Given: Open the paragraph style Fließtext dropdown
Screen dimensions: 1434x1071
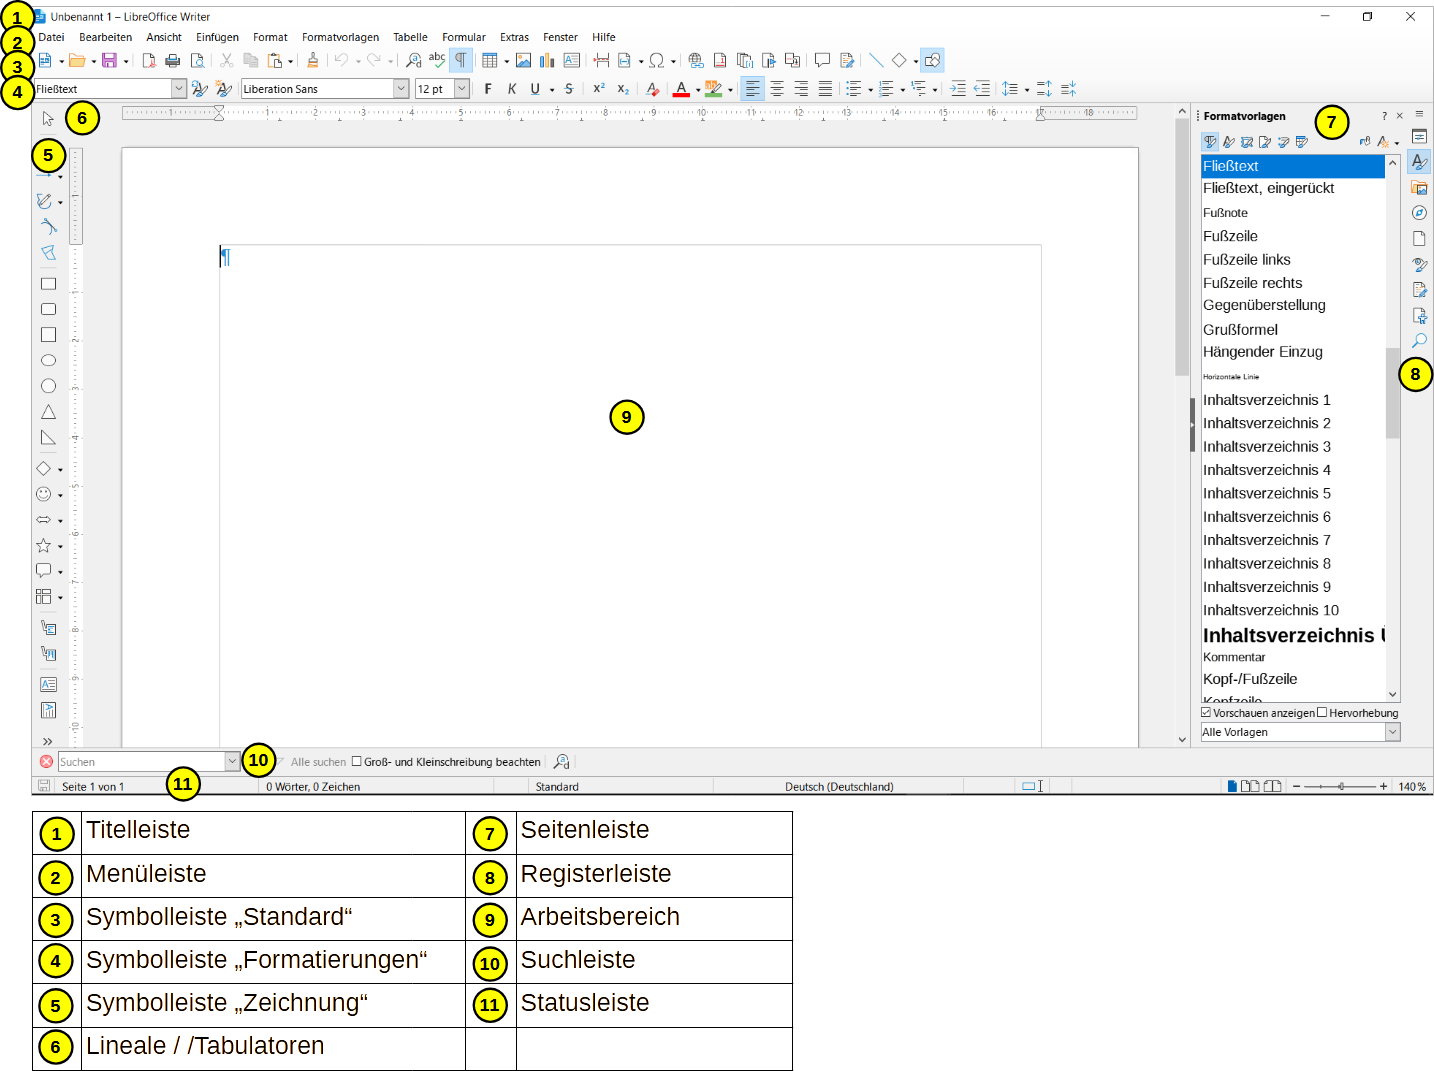Looking at the screenshot, I should click(179, 89).
